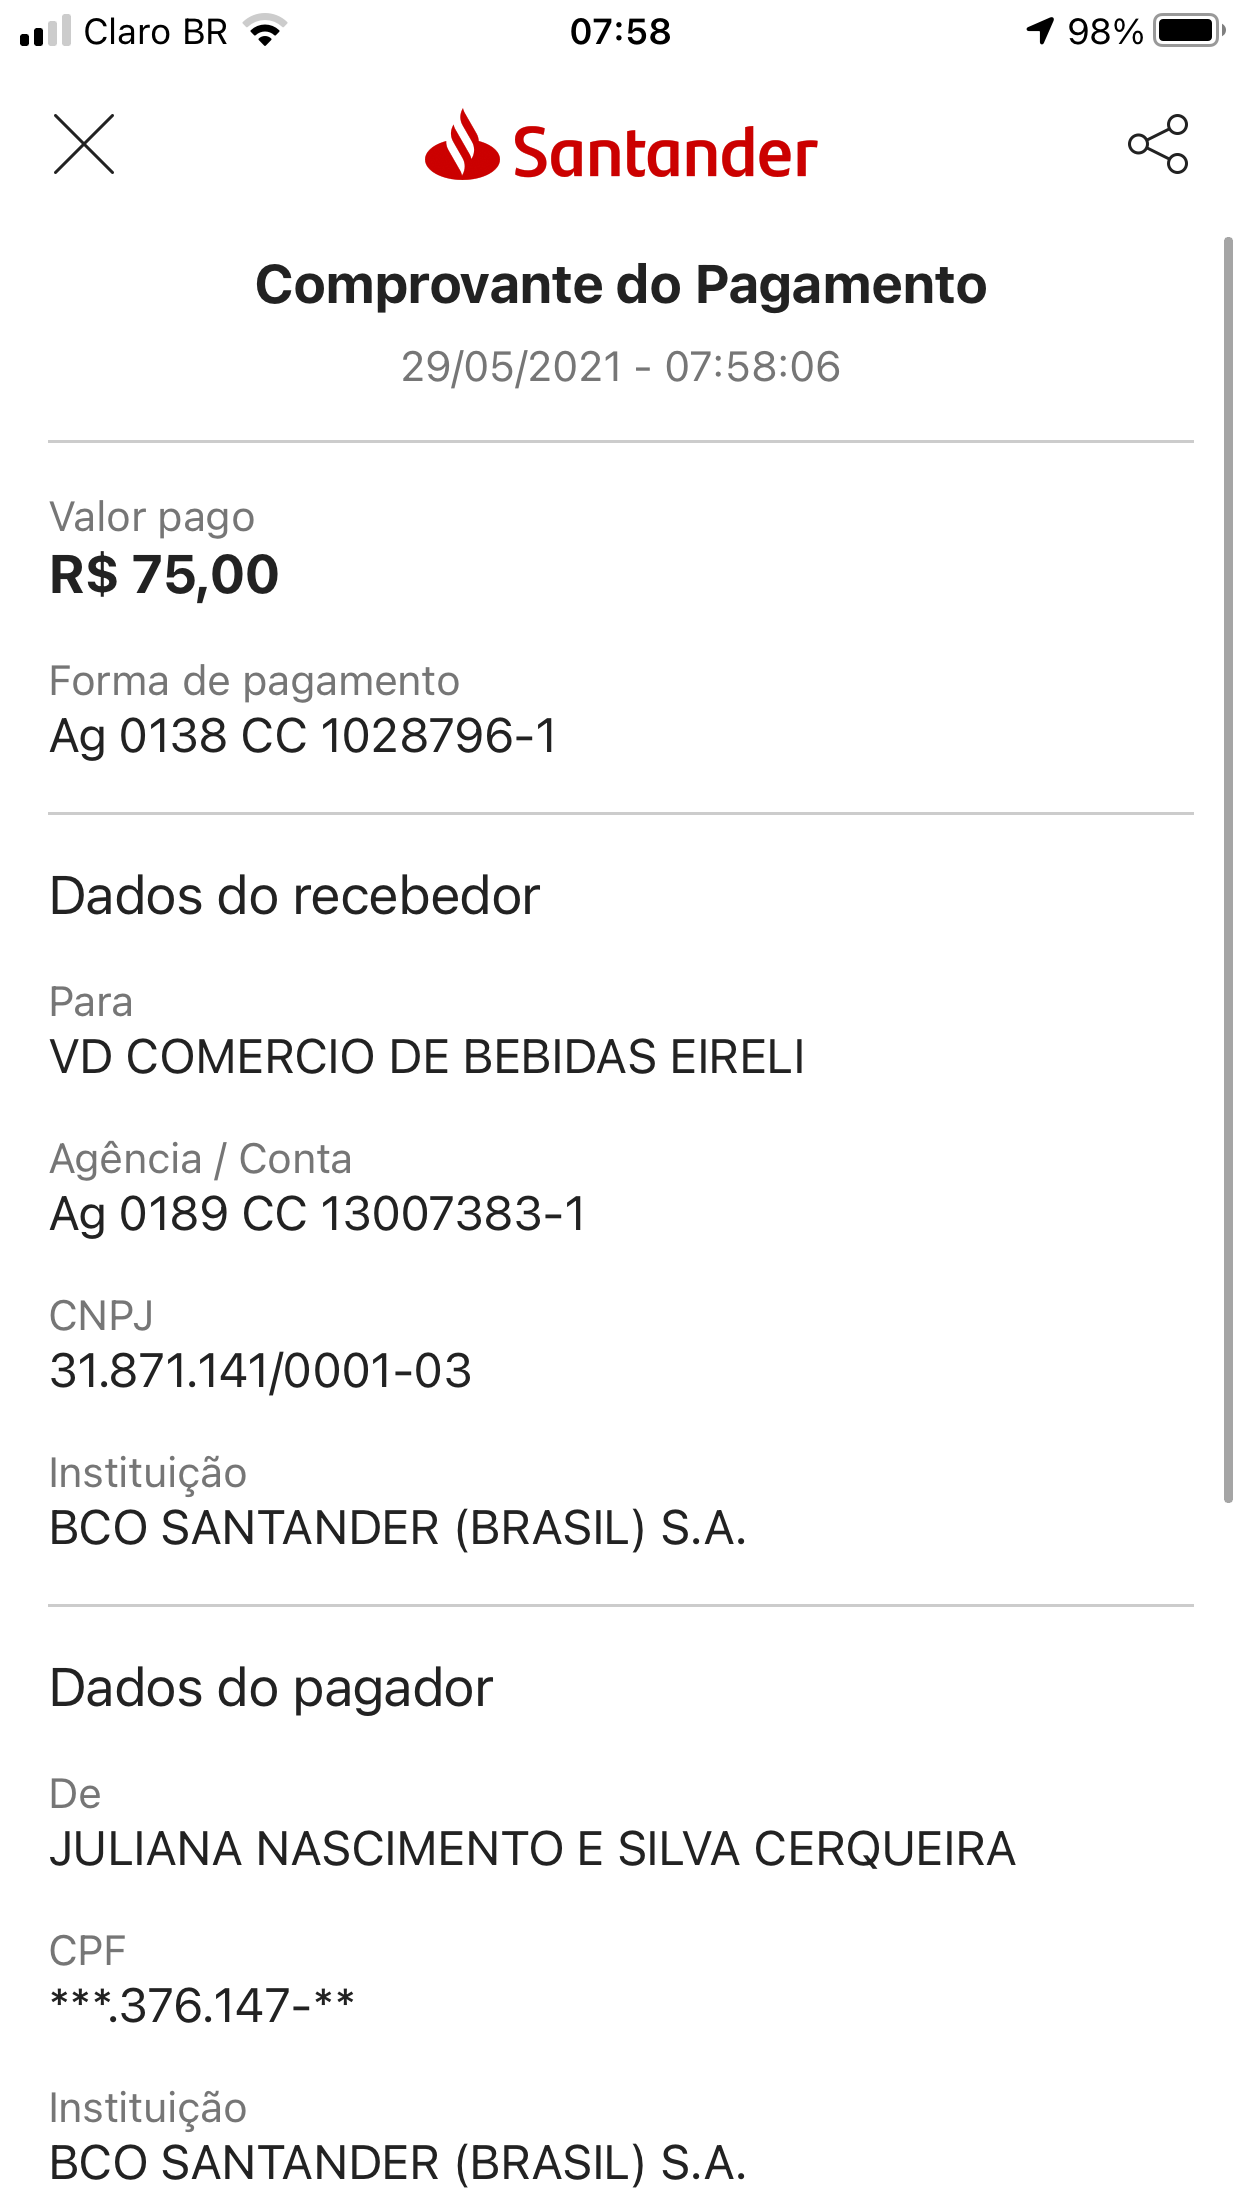This screenshot has height=2208, width=1242.
Task: Tap the share receipt icon
Action: tap(1158, 144)
